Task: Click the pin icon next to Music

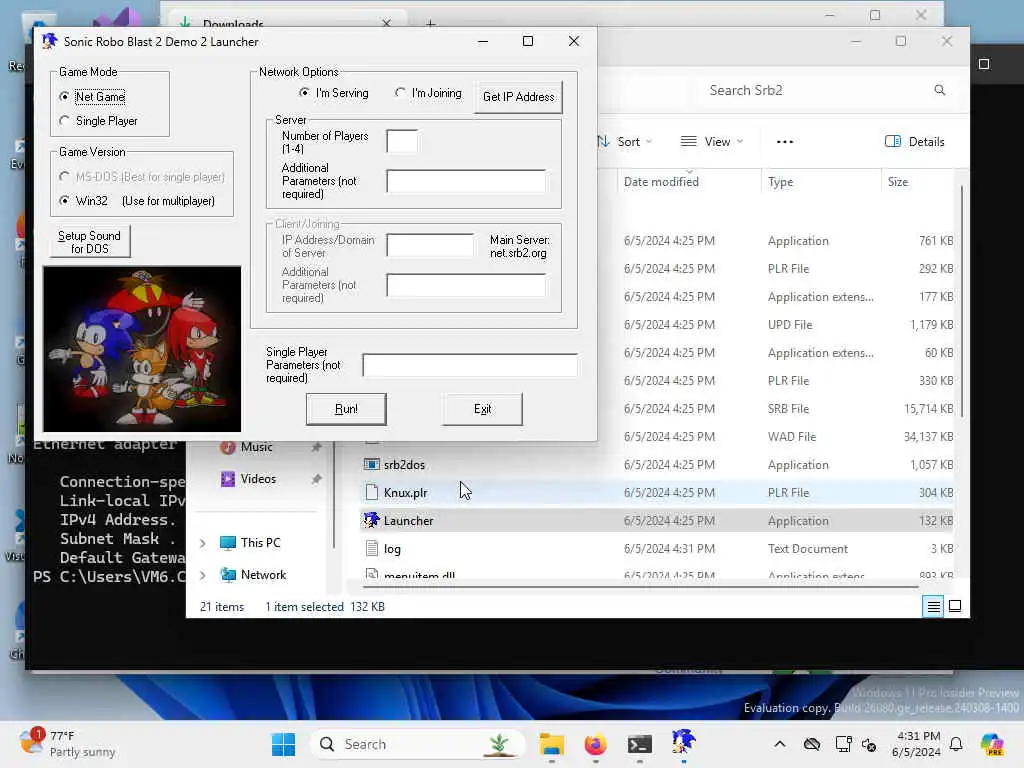Action: (317, 447)
